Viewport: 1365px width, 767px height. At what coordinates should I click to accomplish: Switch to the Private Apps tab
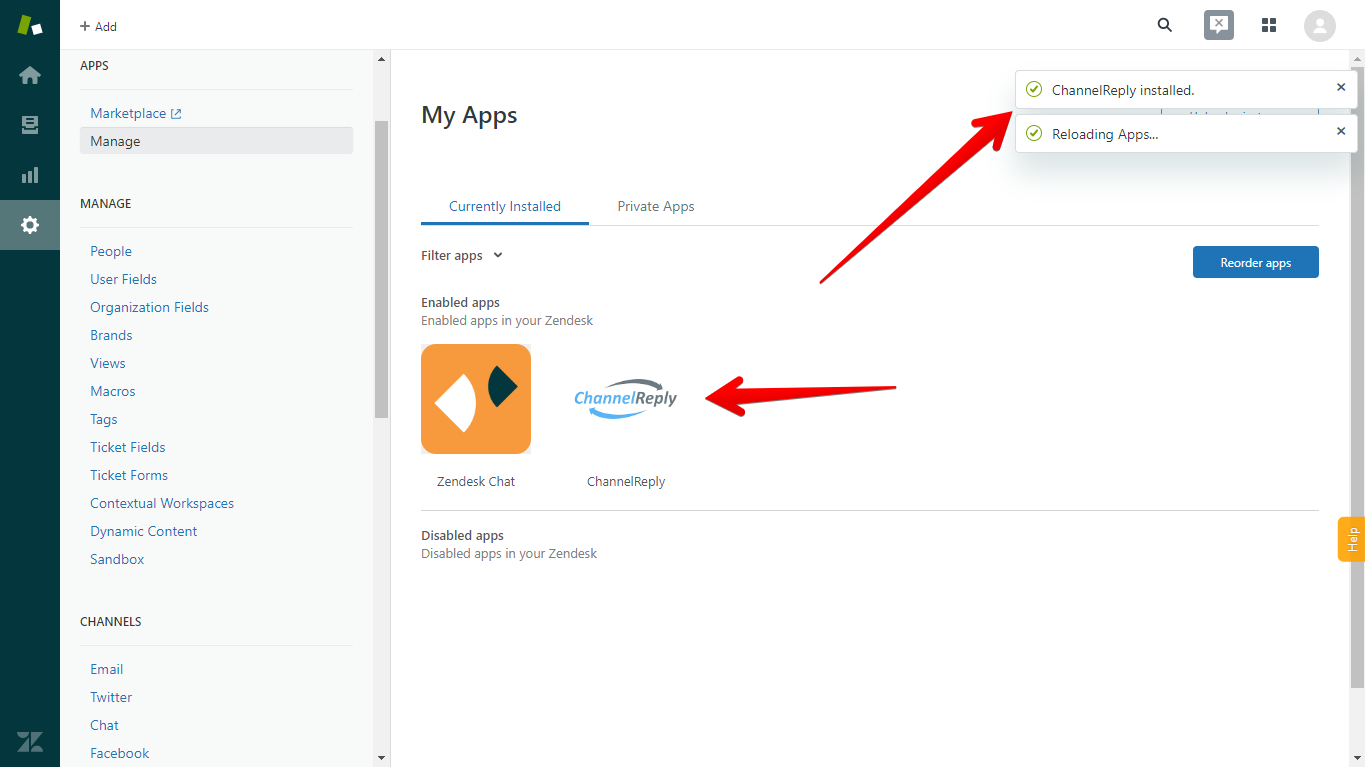[656, 206]
